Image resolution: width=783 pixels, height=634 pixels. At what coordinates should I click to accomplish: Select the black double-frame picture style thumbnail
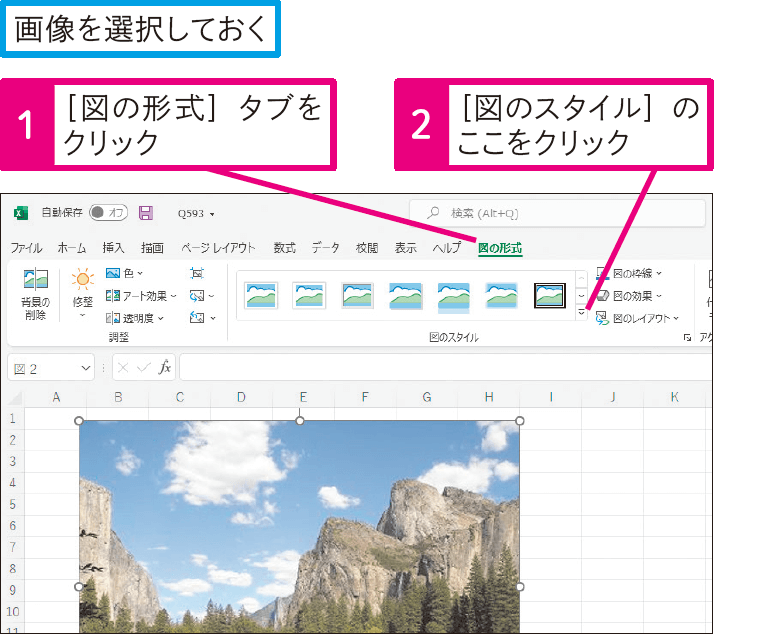[x=550, y=295]
